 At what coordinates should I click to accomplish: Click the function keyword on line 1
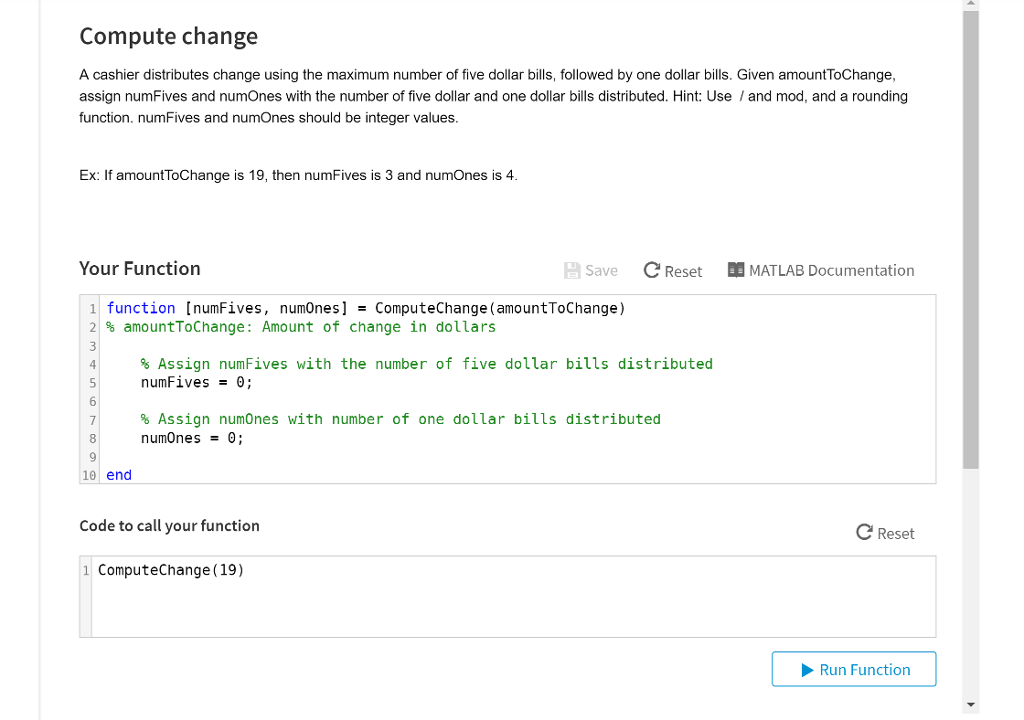tap(141, 308)
